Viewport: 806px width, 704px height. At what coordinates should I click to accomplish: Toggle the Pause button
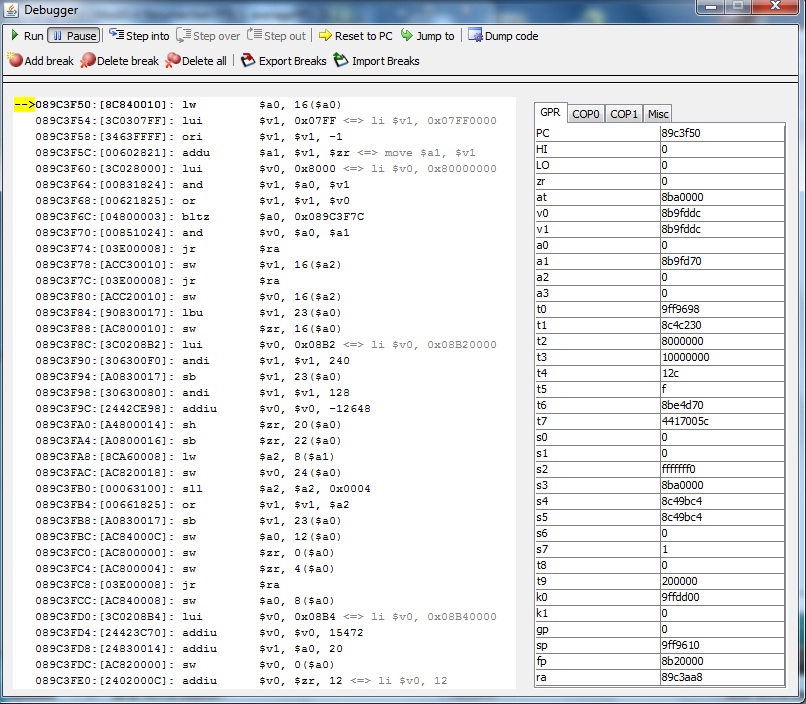[73, 36]
